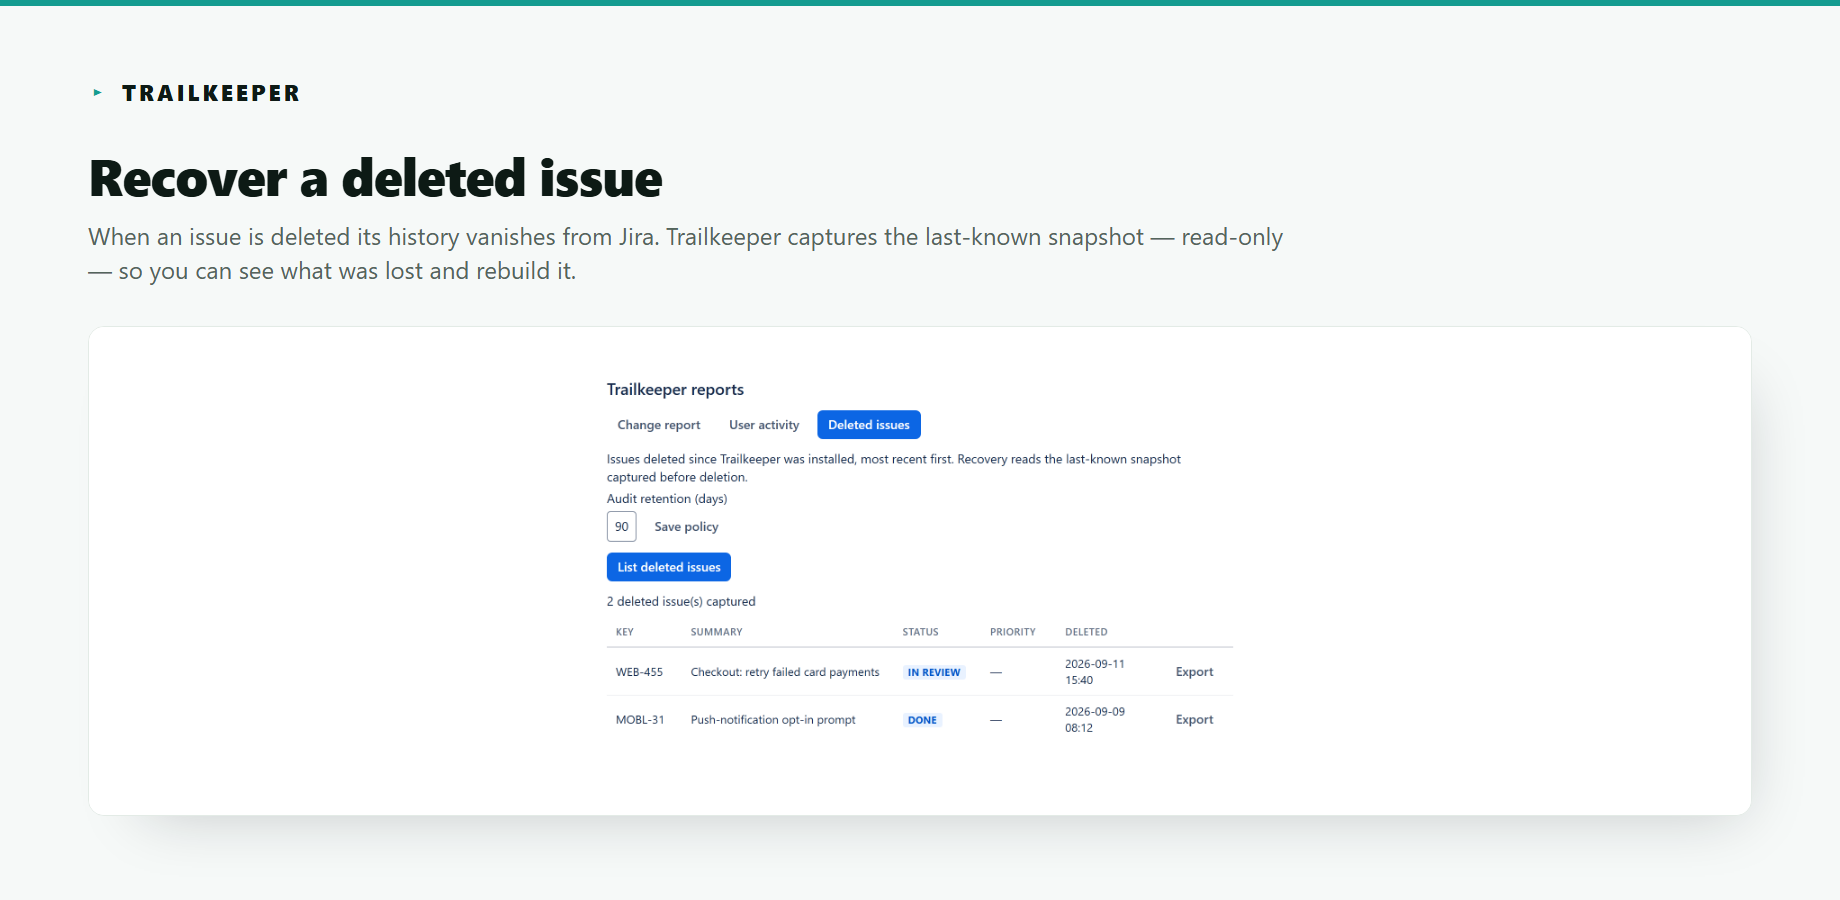Screen dimensions: 1840x900
Task: Select the Deleted issues tab
Action: [869, 425]
